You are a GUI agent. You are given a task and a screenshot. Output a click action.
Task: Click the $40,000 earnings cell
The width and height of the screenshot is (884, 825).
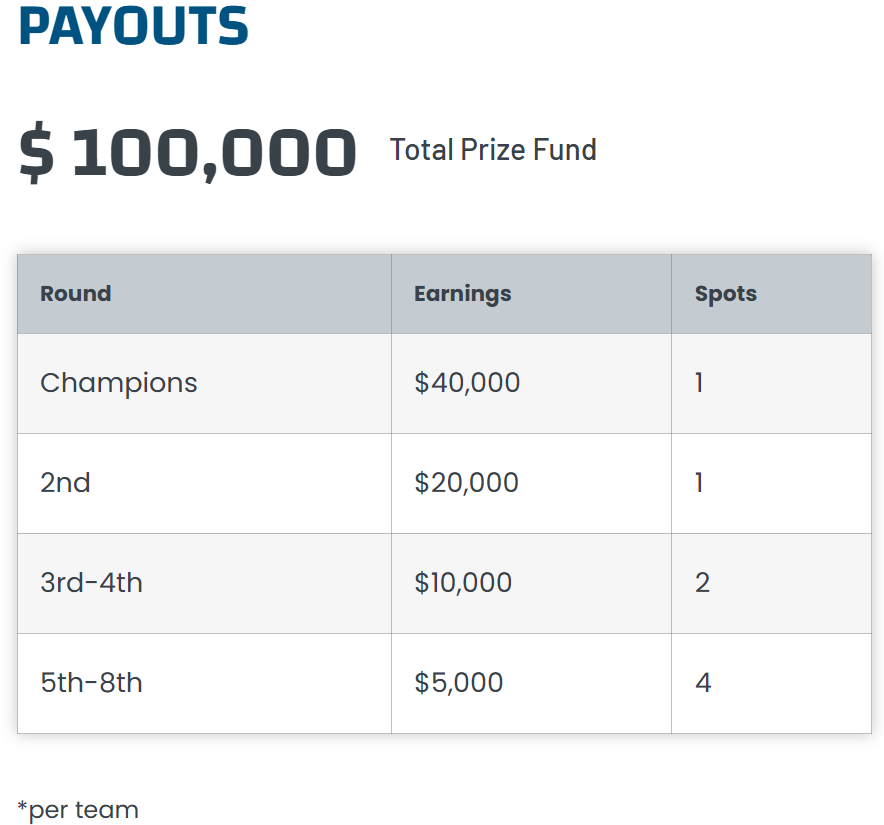click(x=467, y=383)
